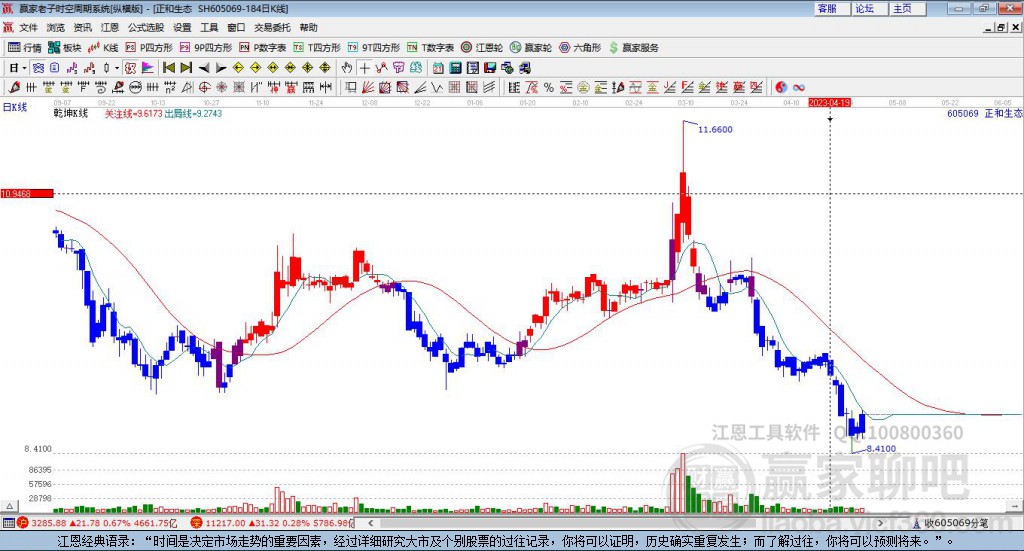Open 赢家服务 with the dollar sign icon
Image resolution: width=1024 pixels, height=551 pixels.
coord(634,48)
